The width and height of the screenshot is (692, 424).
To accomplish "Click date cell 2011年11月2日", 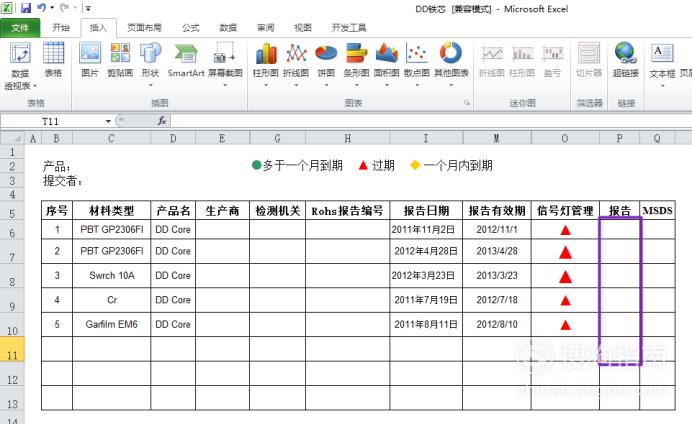I will 426,229.
